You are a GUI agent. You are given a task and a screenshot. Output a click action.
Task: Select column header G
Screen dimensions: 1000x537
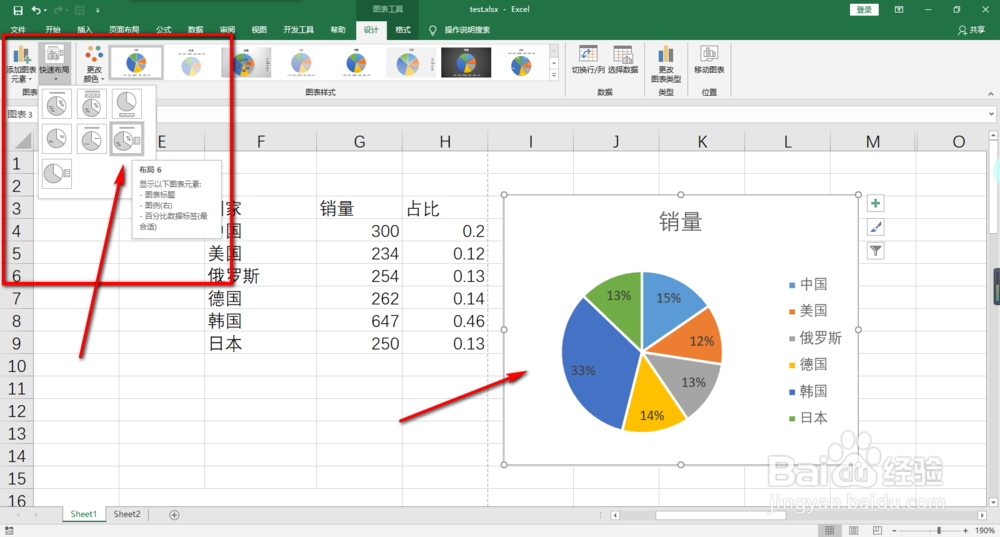point(359,142)
